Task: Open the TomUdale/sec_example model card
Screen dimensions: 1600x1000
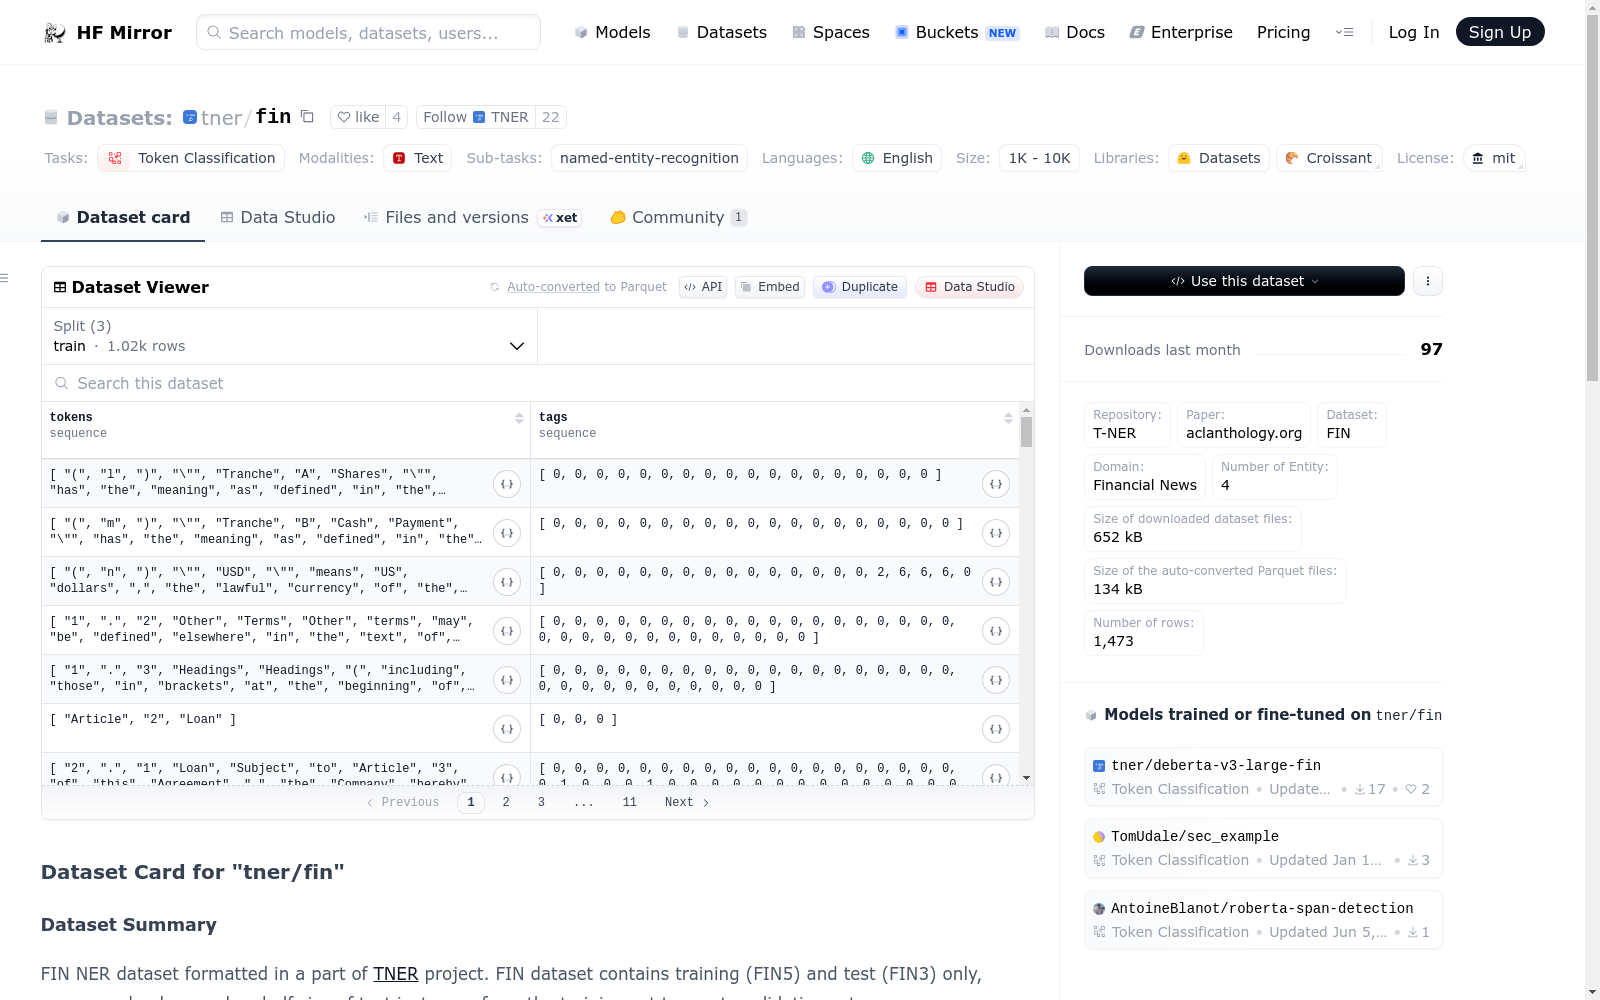Action: 1263,848
